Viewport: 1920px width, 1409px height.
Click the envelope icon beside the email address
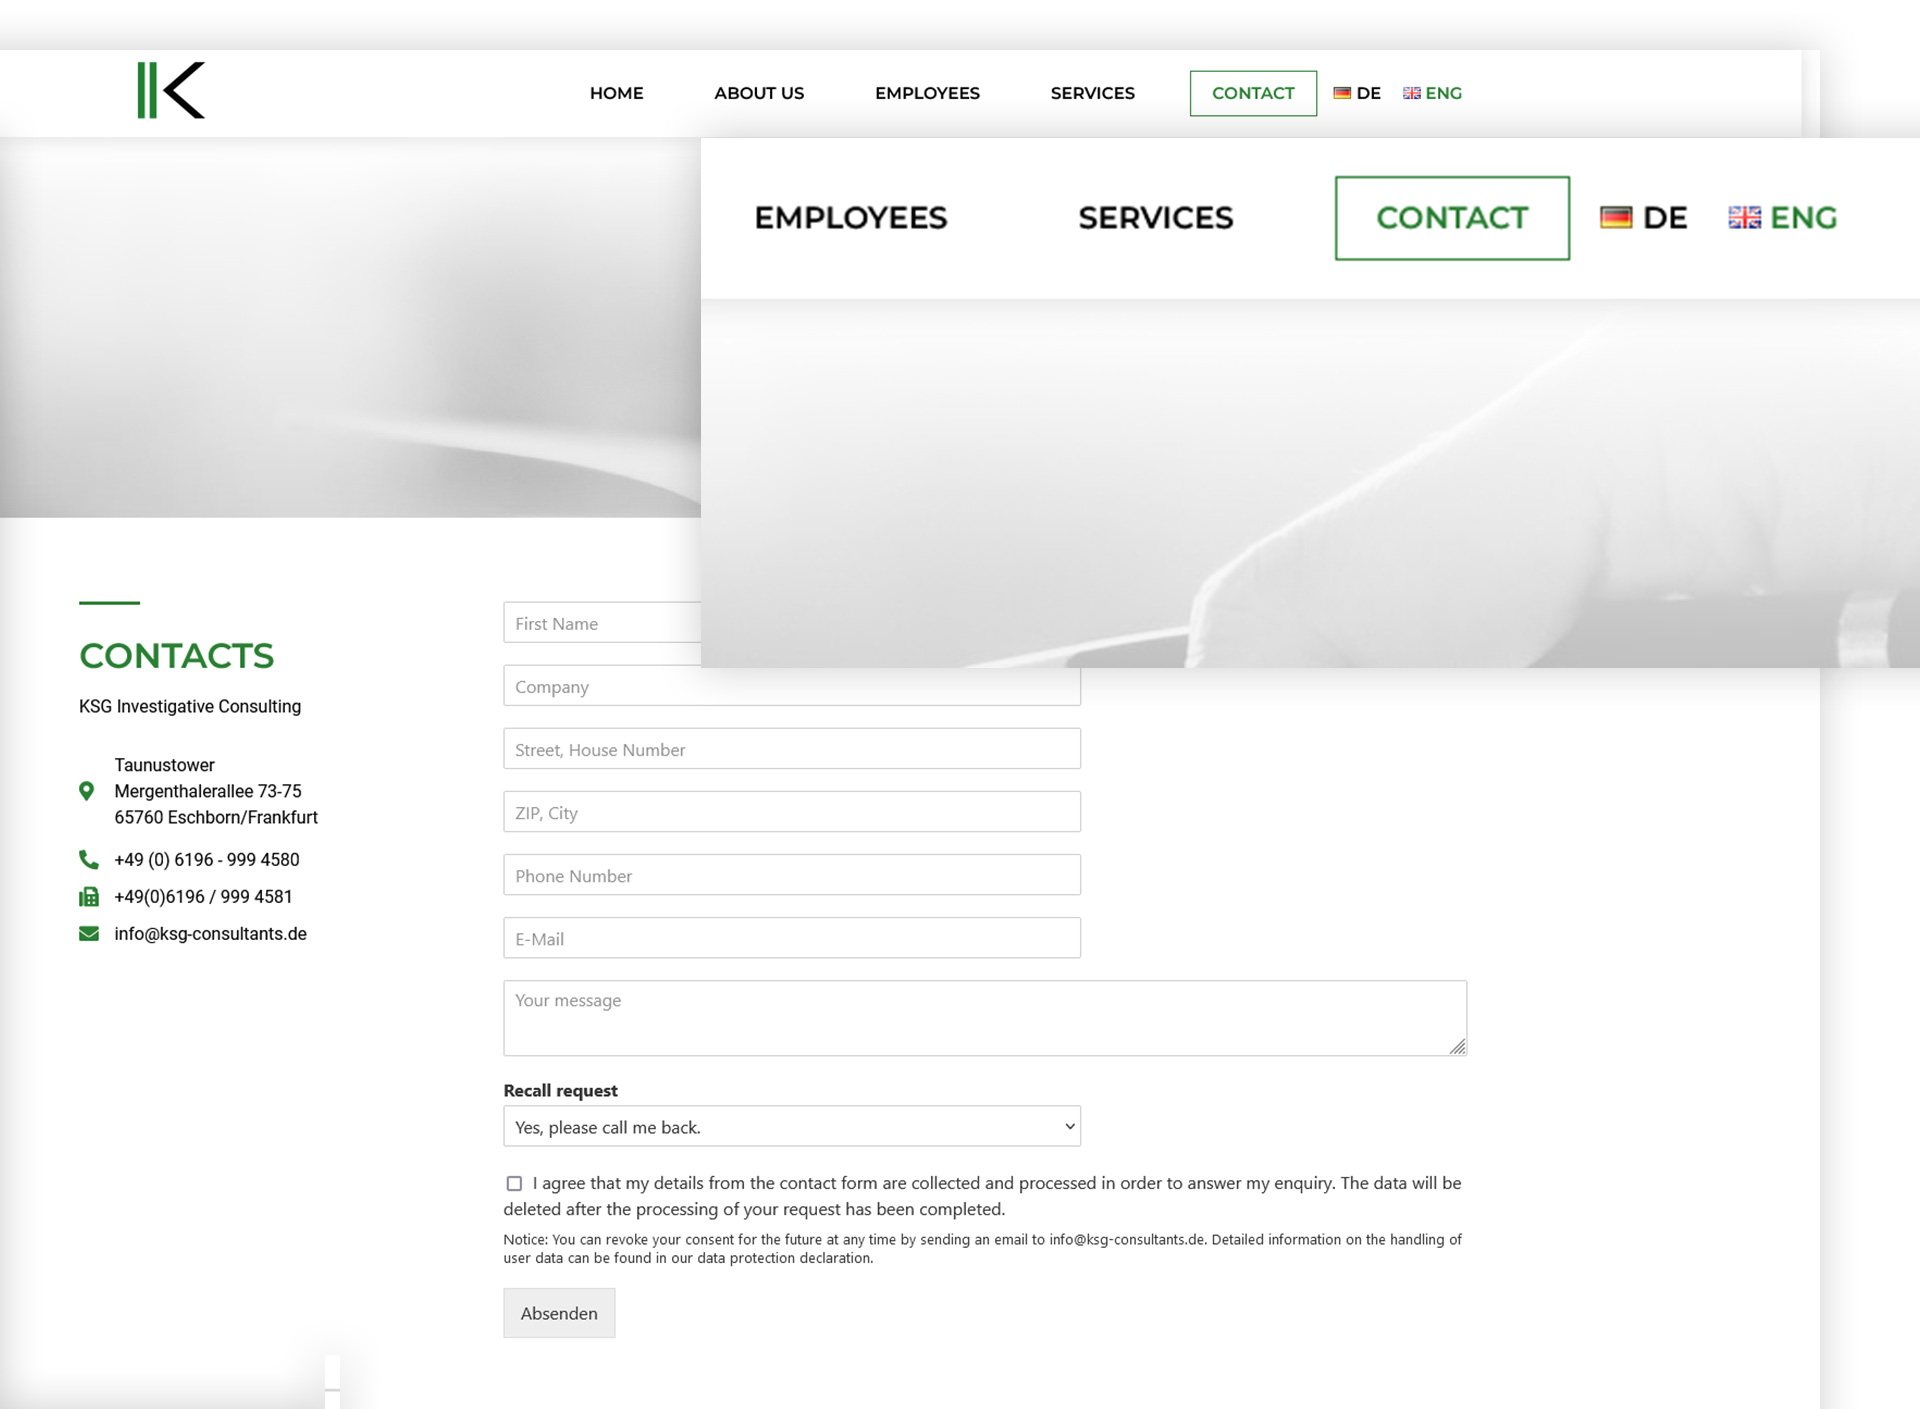(89, 934)
